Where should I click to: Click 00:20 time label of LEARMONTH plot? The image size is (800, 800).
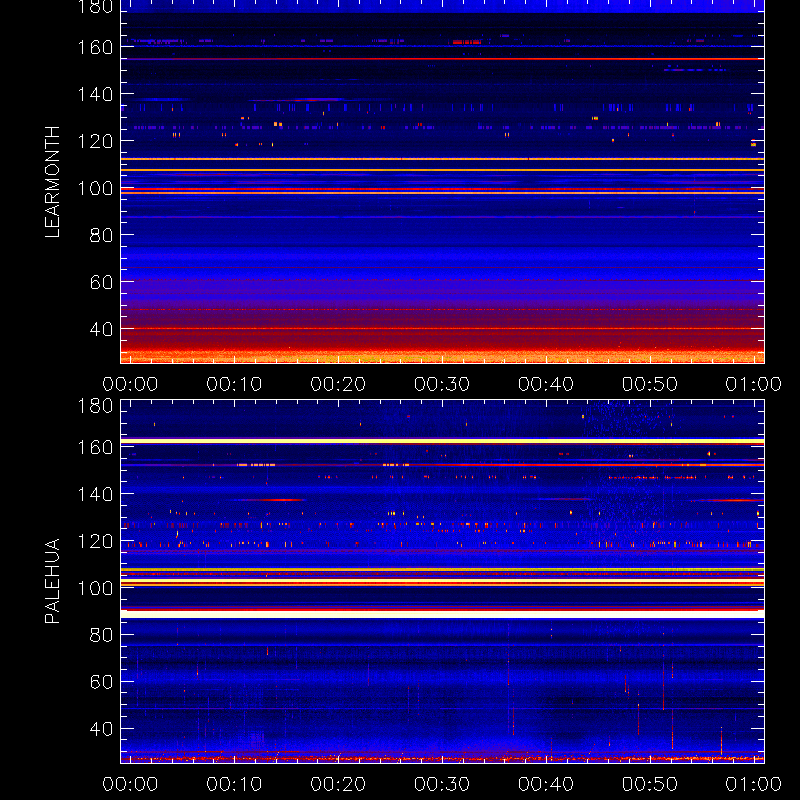pyautogui.click(x=338, y=384)
